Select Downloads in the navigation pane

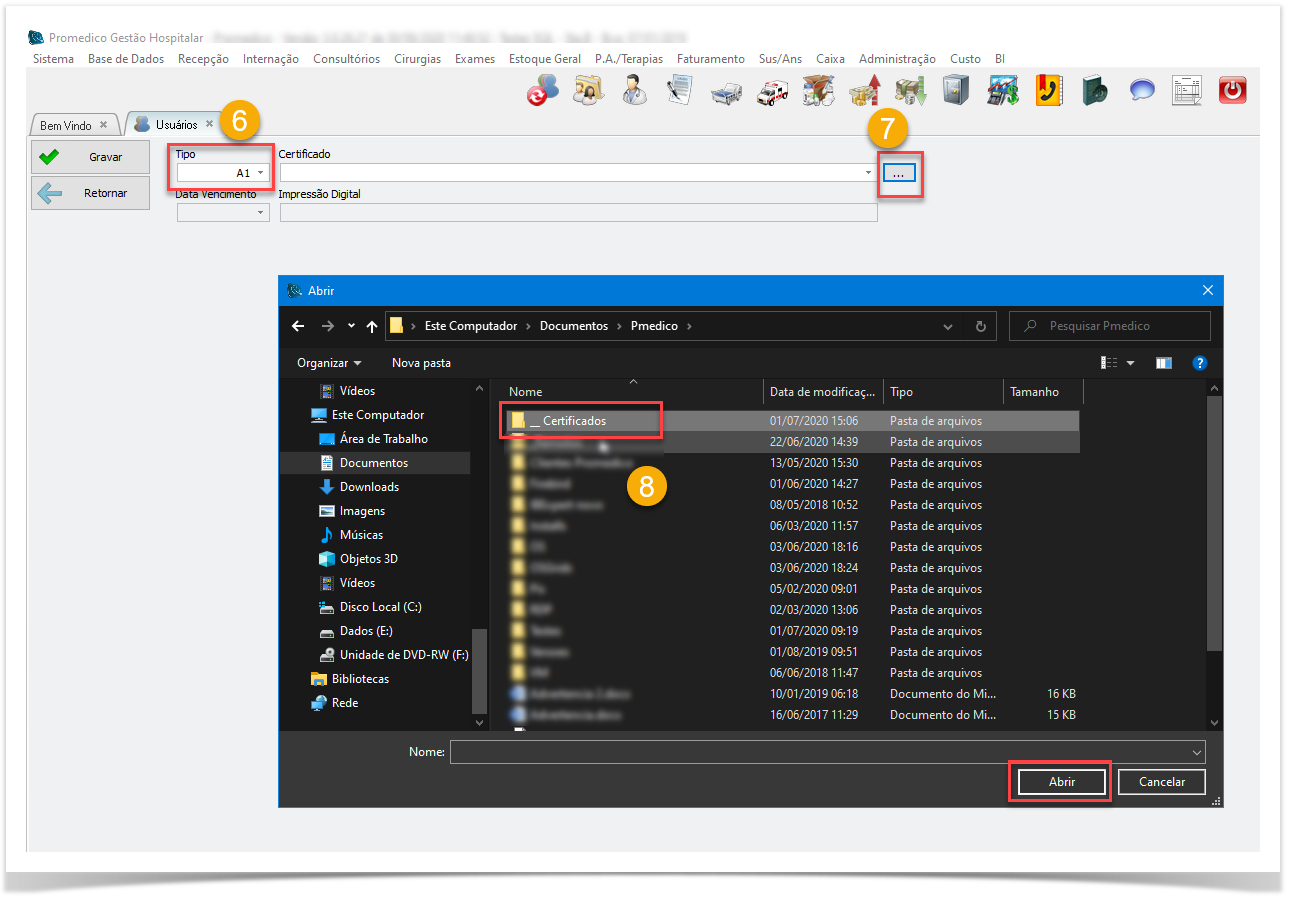(369, 487)
